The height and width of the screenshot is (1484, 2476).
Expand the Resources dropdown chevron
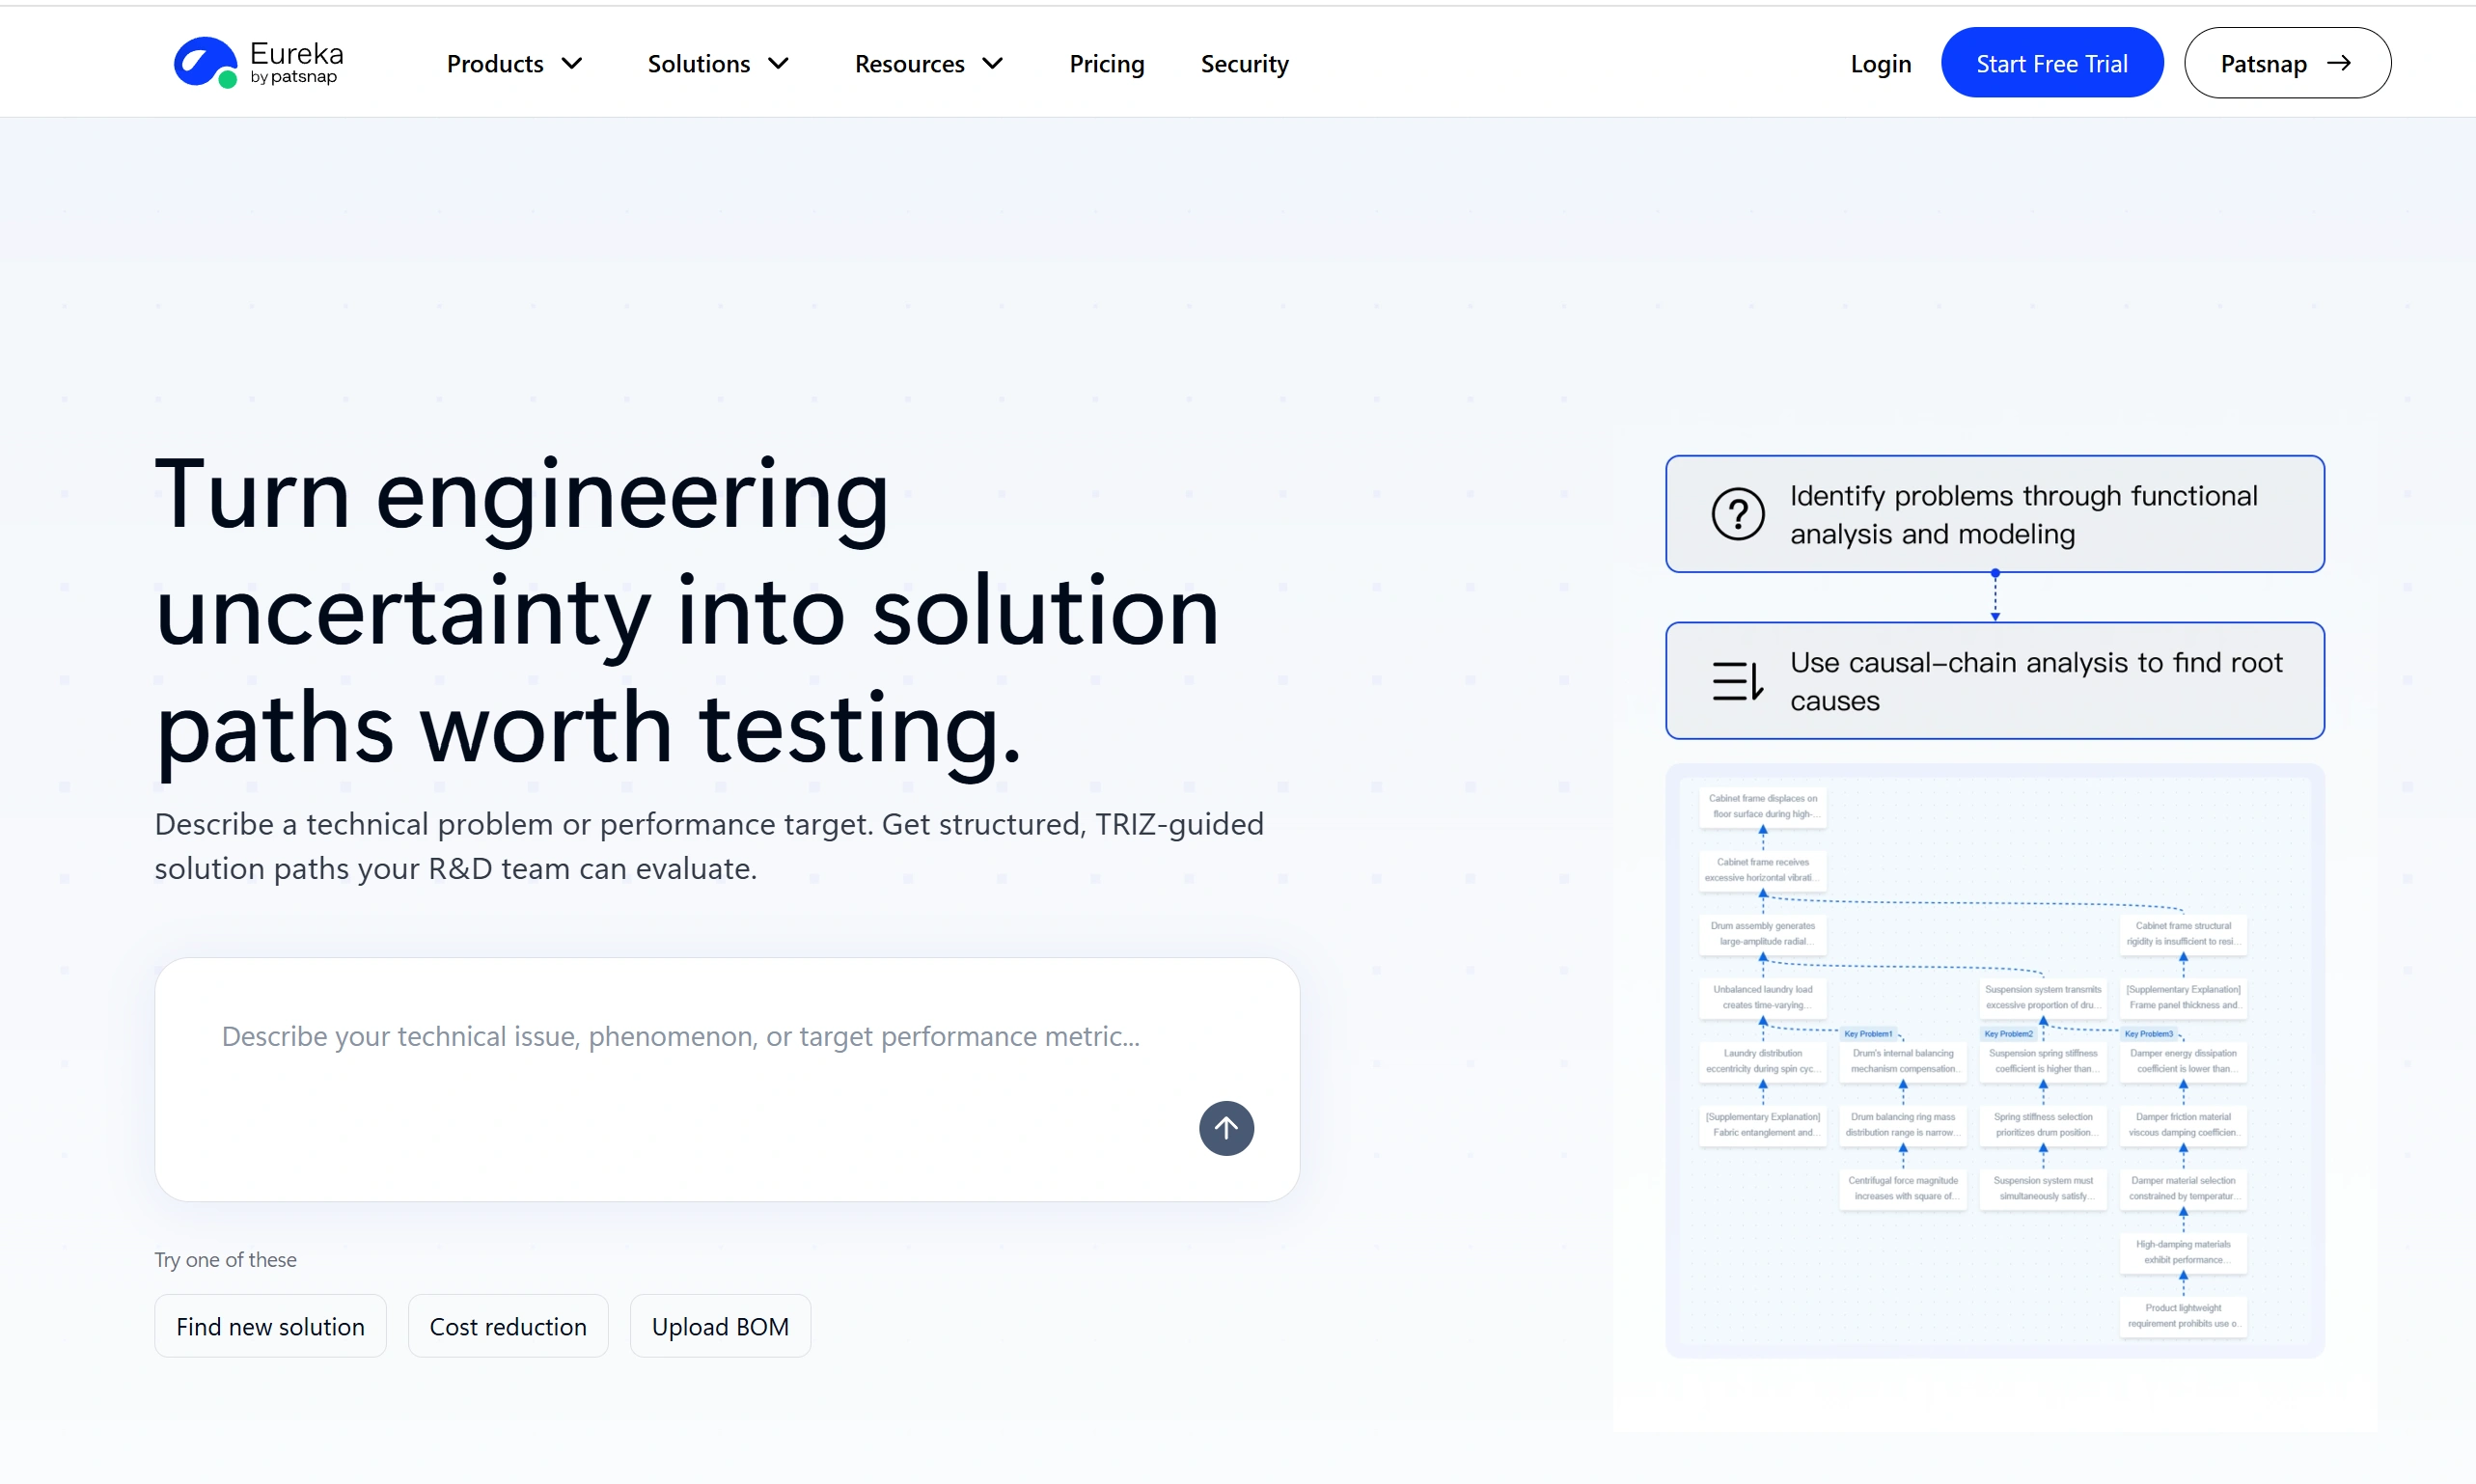992,64
